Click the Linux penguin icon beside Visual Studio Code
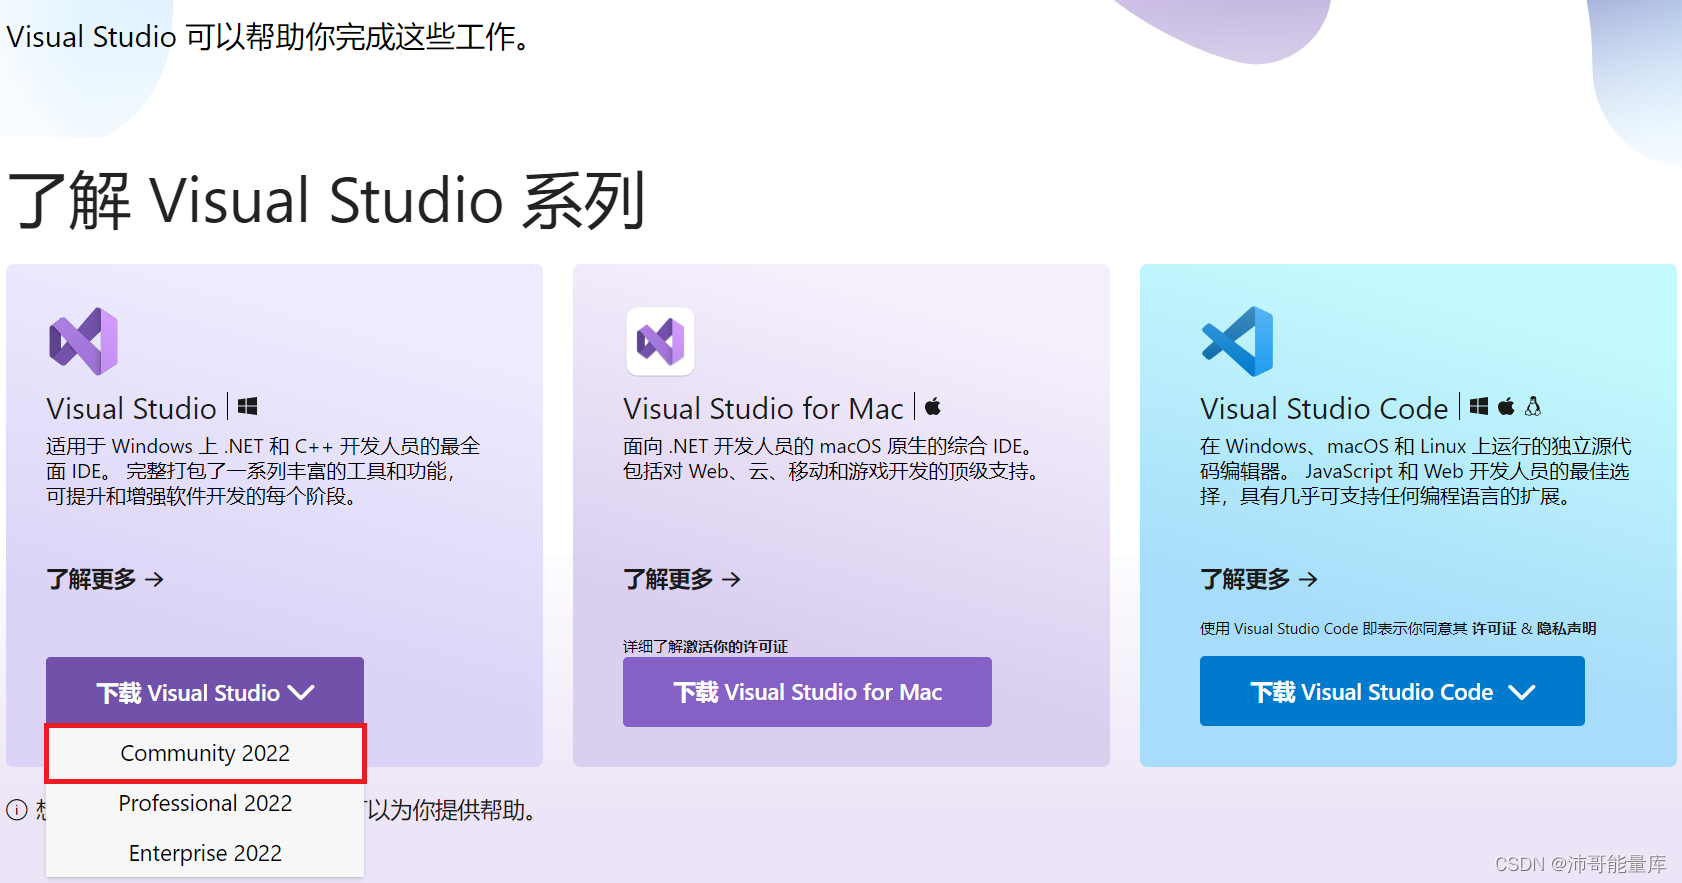1682x883 pixels. [1533, 406]
